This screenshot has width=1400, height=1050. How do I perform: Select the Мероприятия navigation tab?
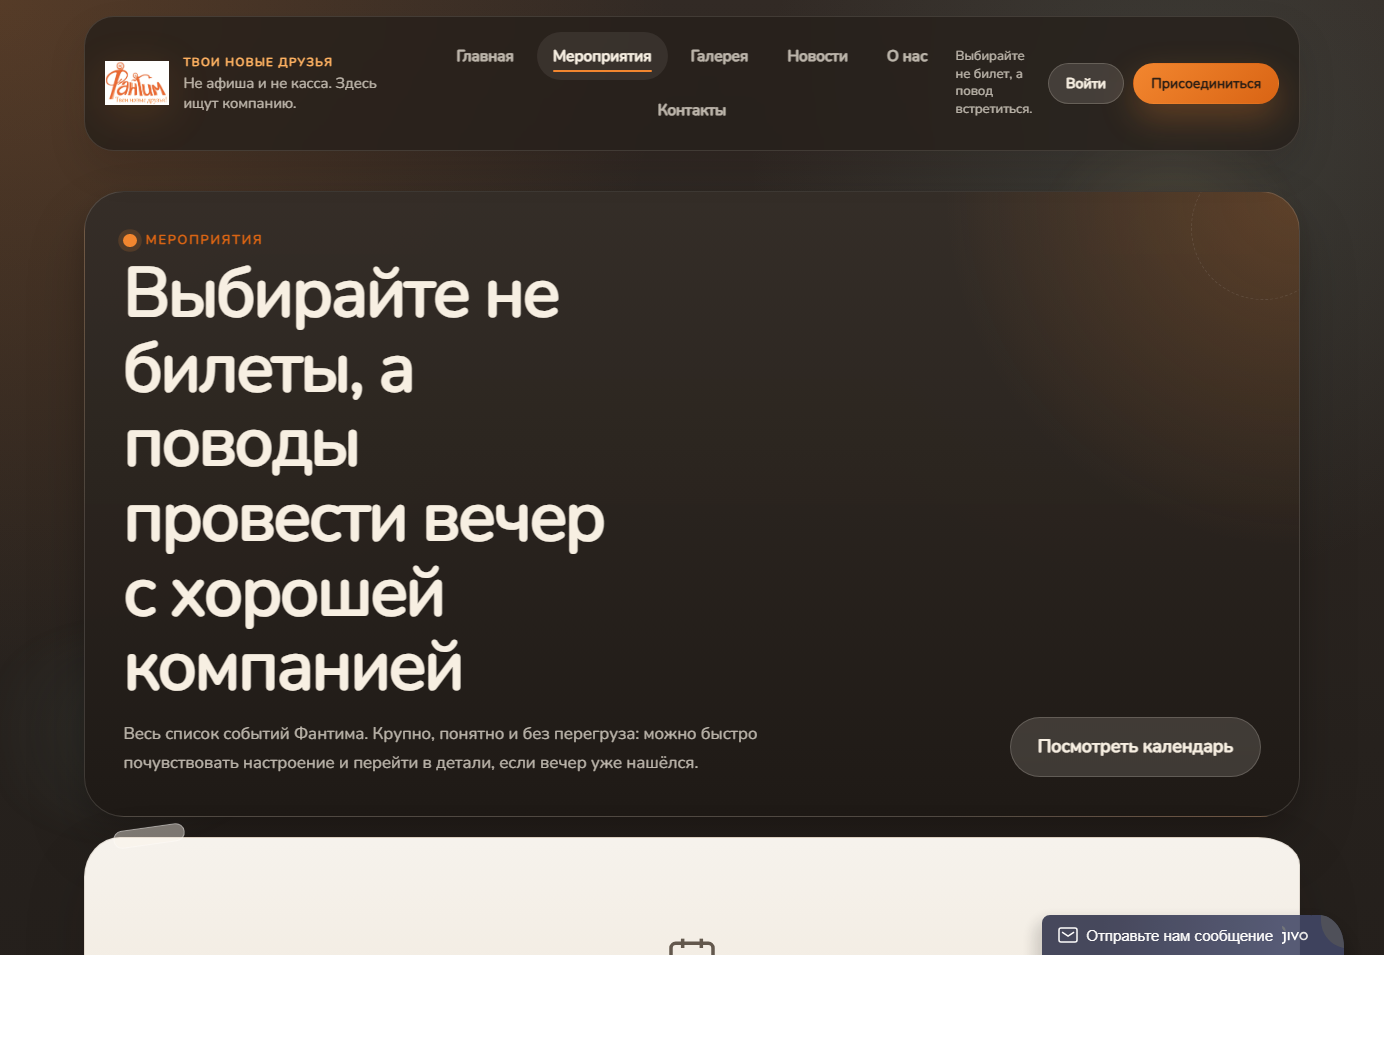tap(602, 56)
